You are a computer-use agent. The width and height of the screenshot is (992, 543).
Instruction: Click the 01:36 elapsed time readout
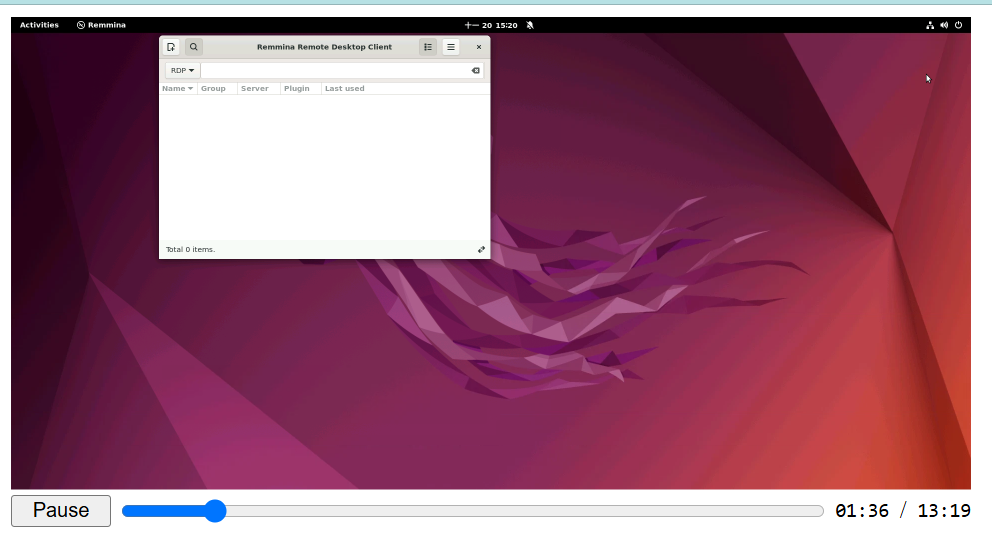click(862, 511)
